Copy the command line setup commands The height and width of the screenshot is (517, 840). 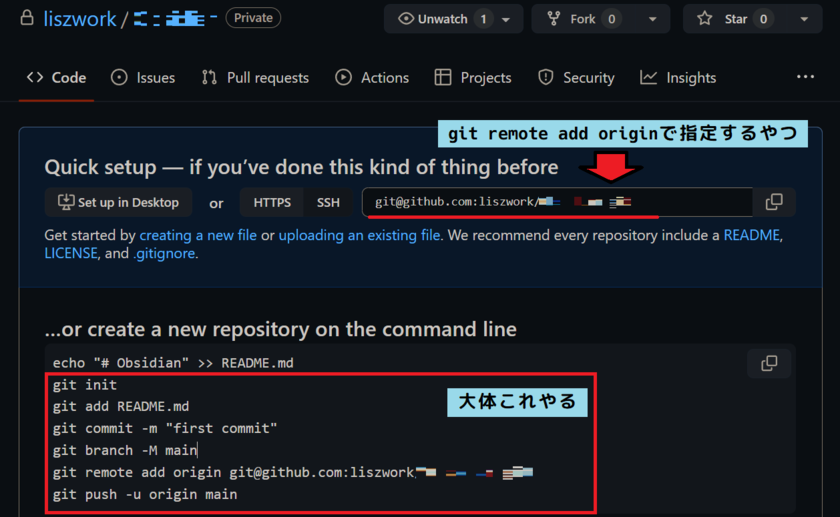769,363
